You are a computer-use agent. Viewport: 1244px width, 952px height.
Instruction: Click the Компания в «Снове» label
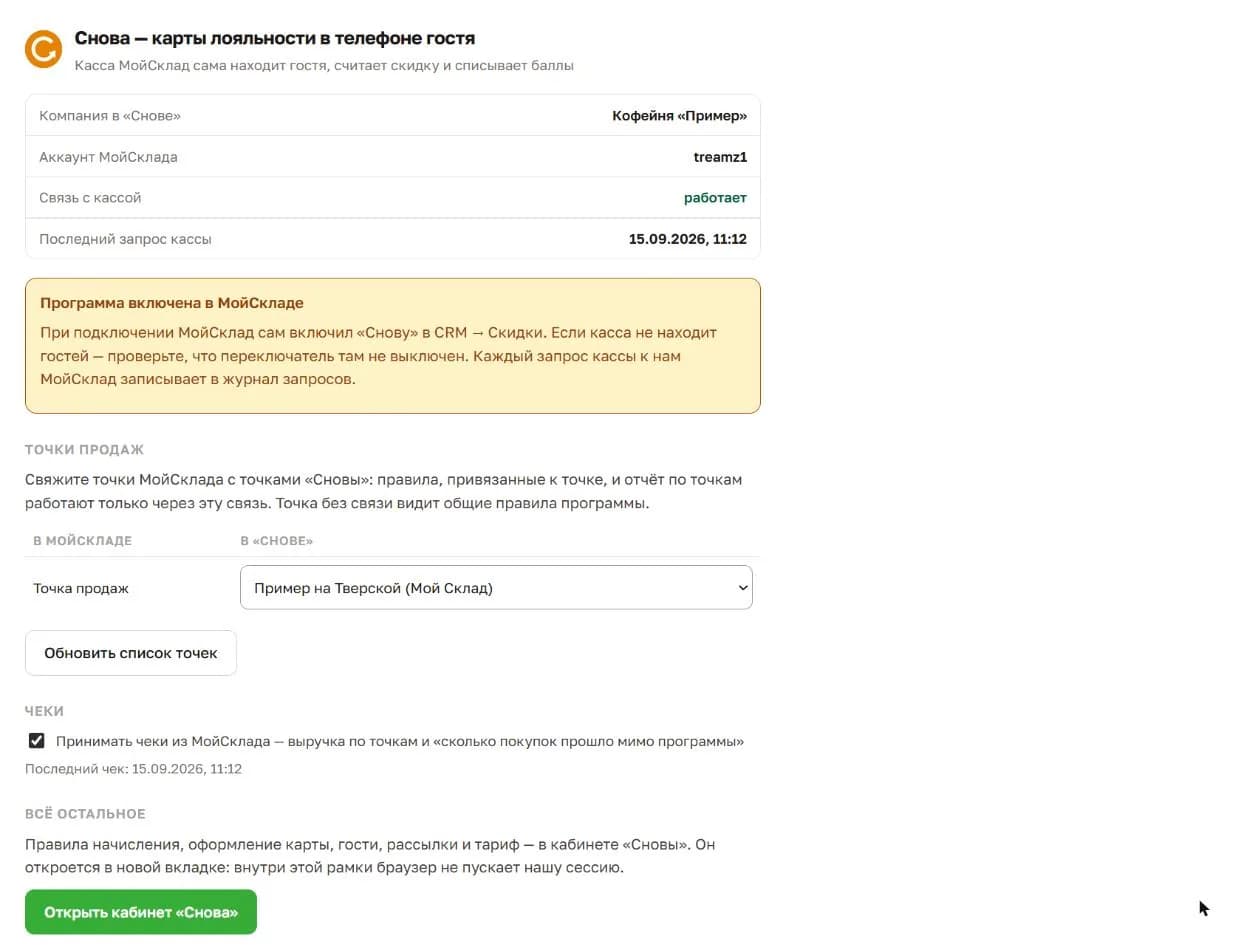110,116
